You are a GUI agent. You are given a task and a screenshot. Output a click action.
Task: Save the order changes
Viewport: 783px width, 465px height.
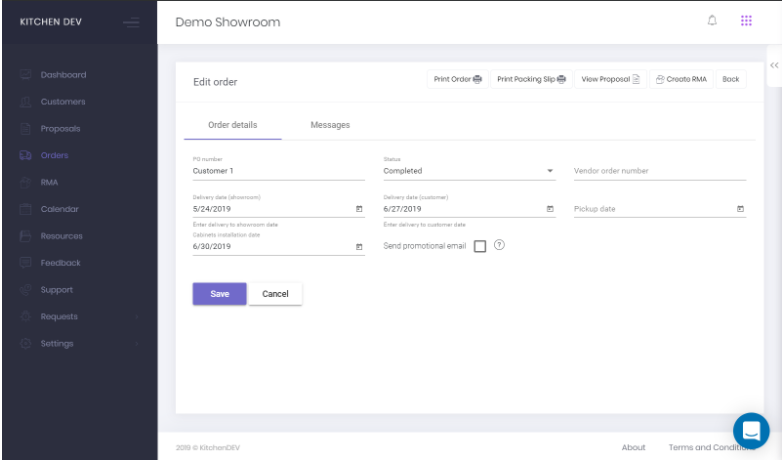pos(220,294)
